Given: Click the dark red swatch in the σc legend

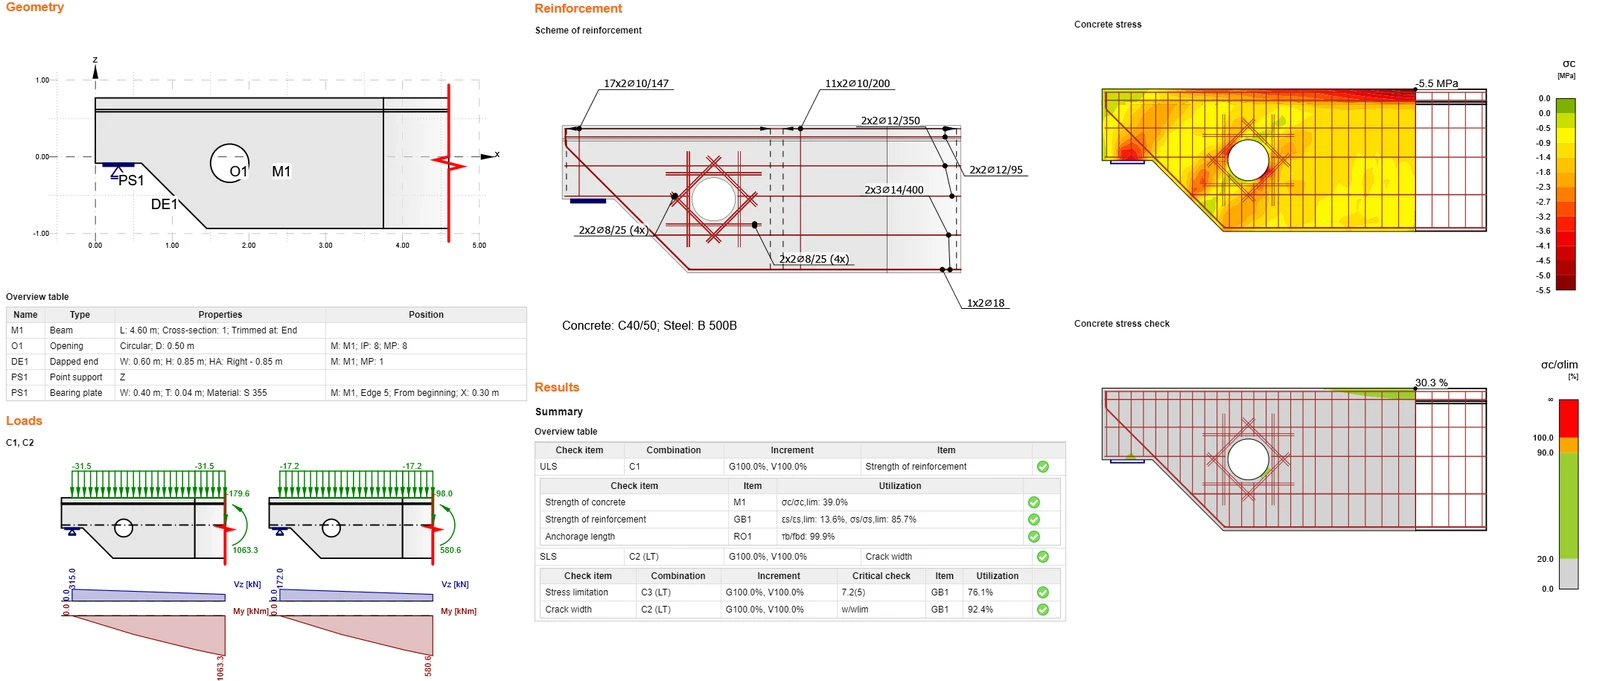Looking at the screenshot, I should [x=1566, y=283].
